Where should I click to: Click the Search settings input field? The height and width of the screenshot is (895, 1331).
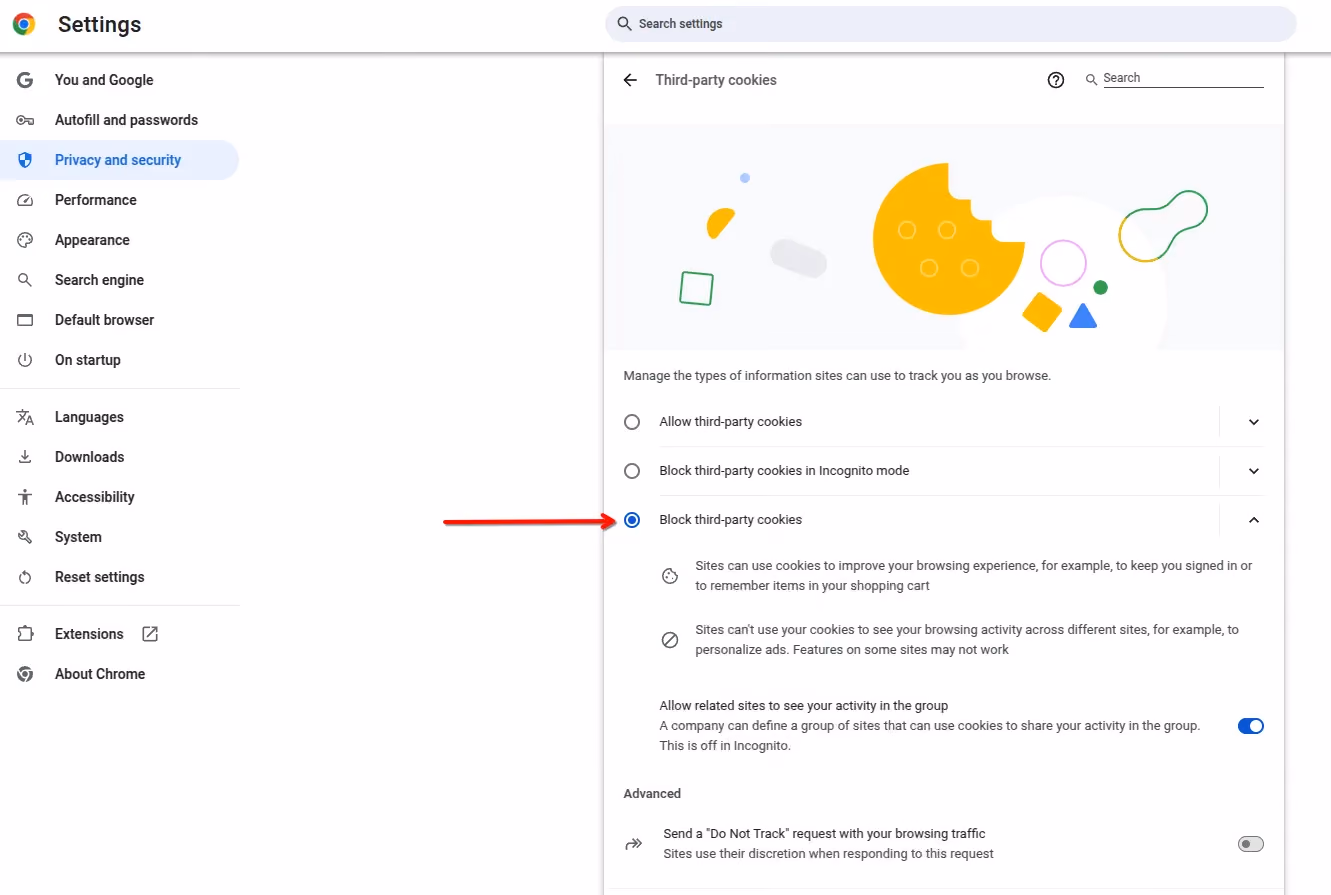(951, 24)
